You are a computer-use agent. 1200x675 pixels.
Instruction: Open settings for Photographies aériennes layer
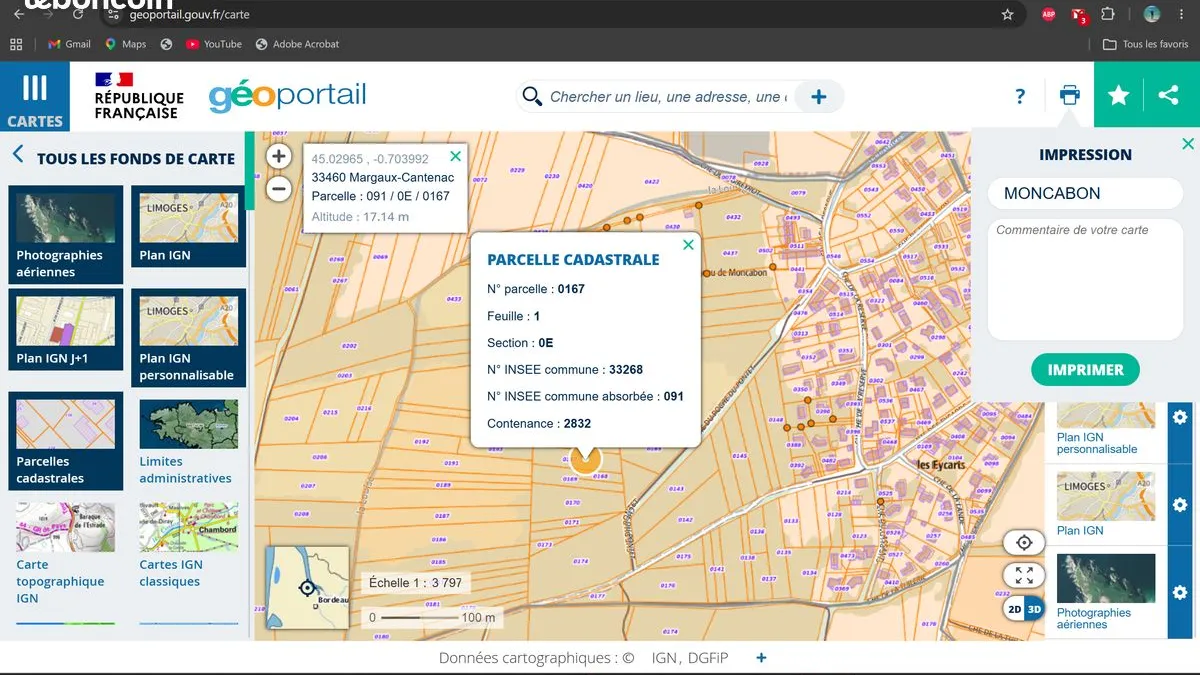tap(1180, 593)
